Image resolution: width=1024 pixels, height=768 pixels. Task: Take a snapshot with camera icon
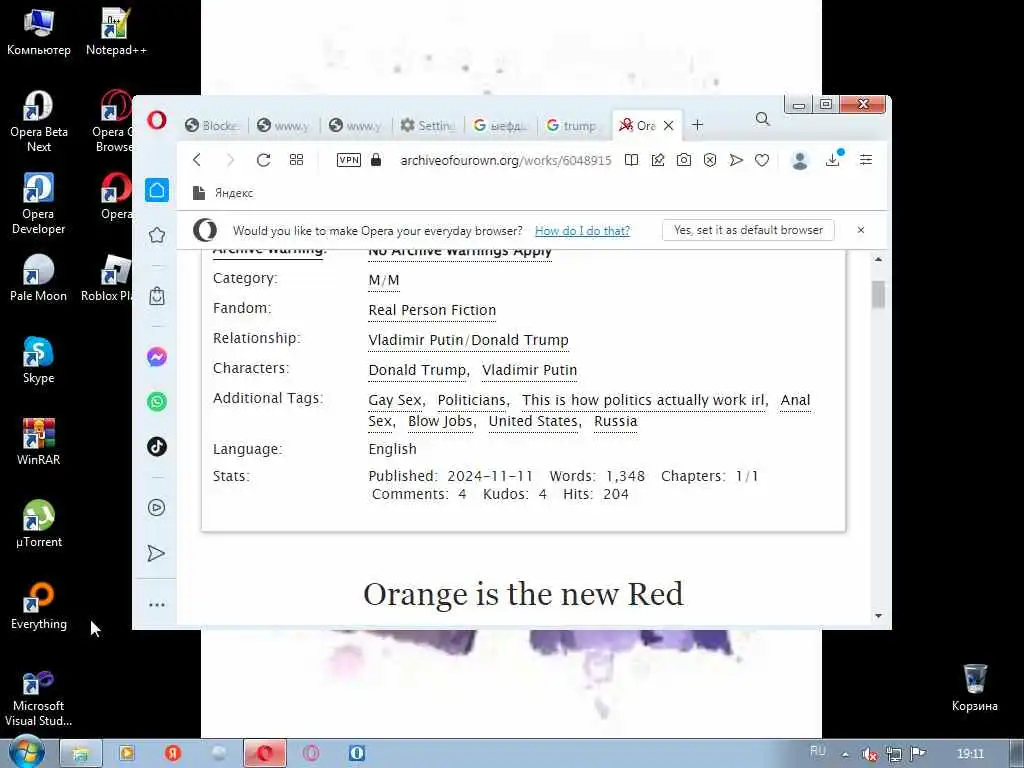(x=684, y=160)
